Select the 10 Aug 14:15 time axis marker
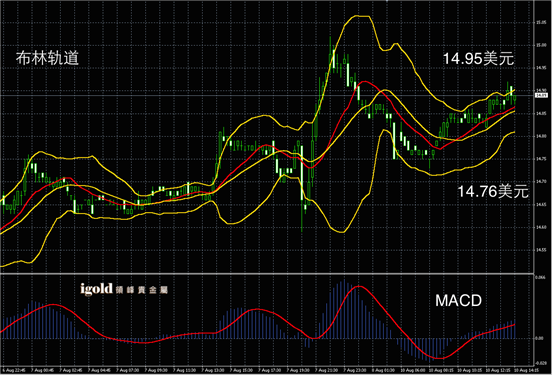This screenshot has height=375, width=552. 526,370
